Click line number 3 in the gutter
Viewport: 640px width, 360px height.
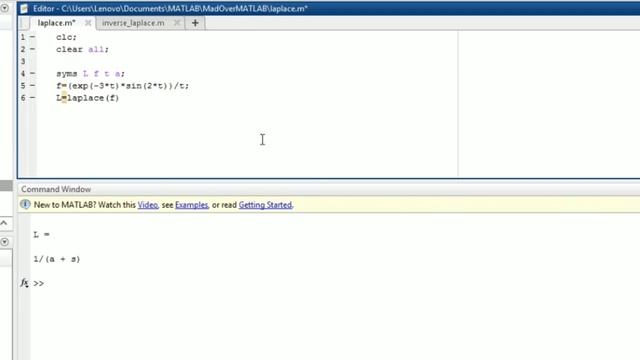pos(23,62)
